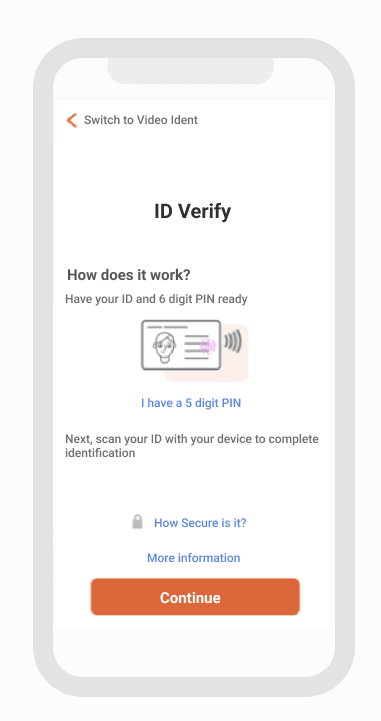381x721 pixels.
Task: Click the pink square behind the card
Action: click(206, 353)
